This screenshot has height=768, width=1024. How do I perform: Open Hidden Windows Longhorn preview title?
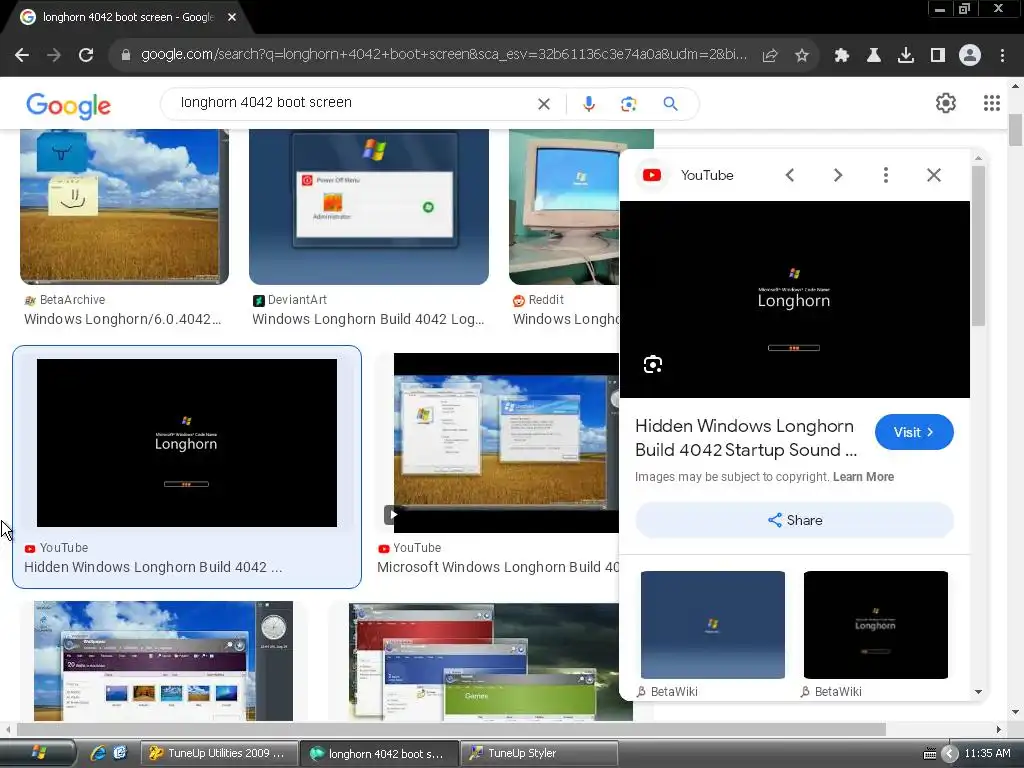pyautogui.click(x=746, y=438)
